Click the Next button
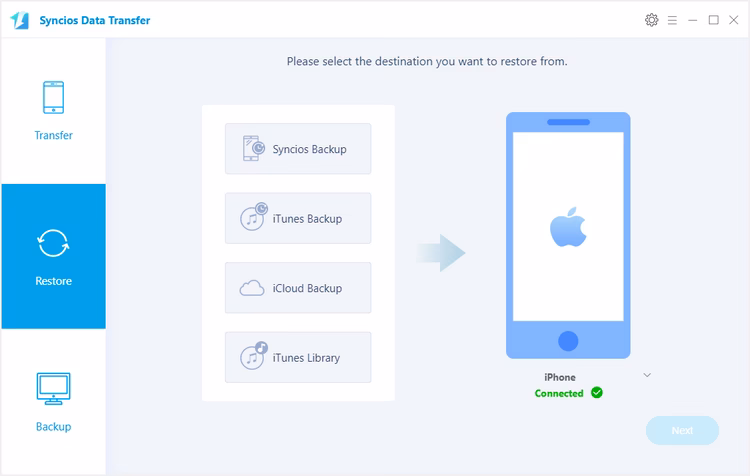 tap(682, 431)
